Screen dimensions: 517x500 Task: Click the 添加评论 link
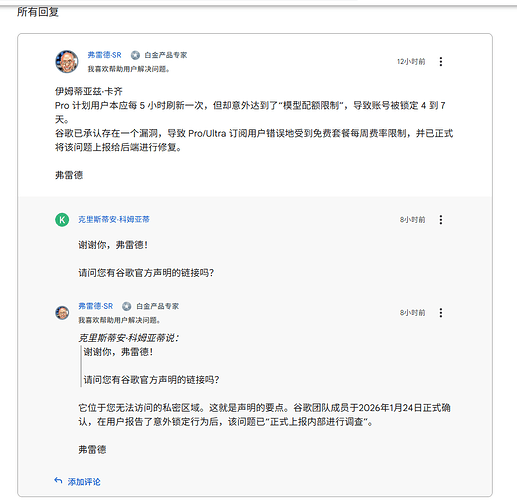(x=84, y=482)
